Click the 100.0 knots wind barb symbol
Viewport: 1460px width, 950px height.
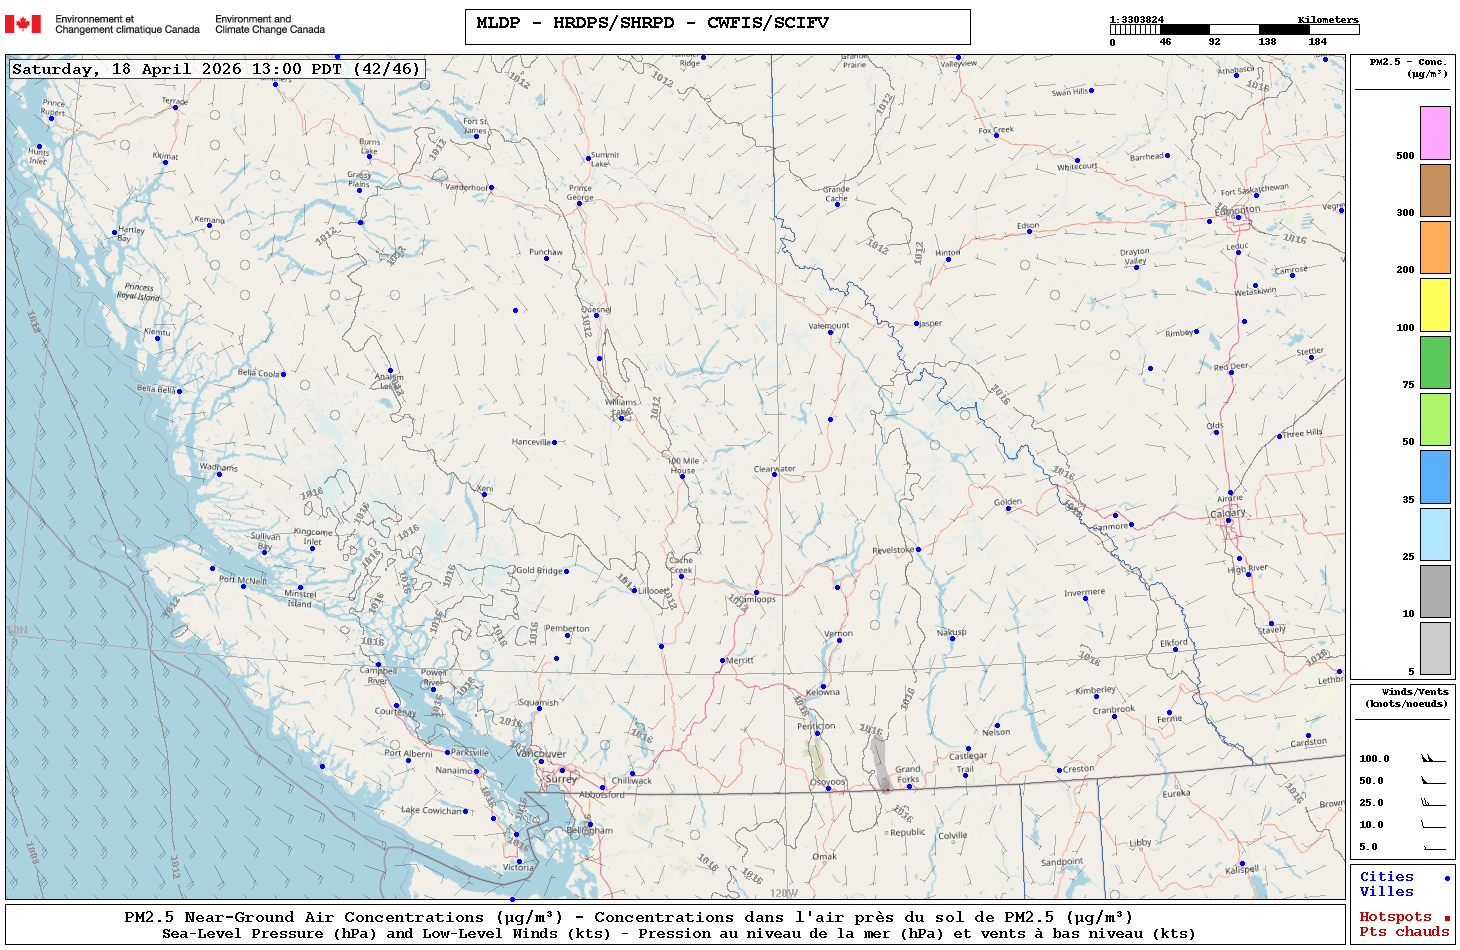pos(1433,759)
